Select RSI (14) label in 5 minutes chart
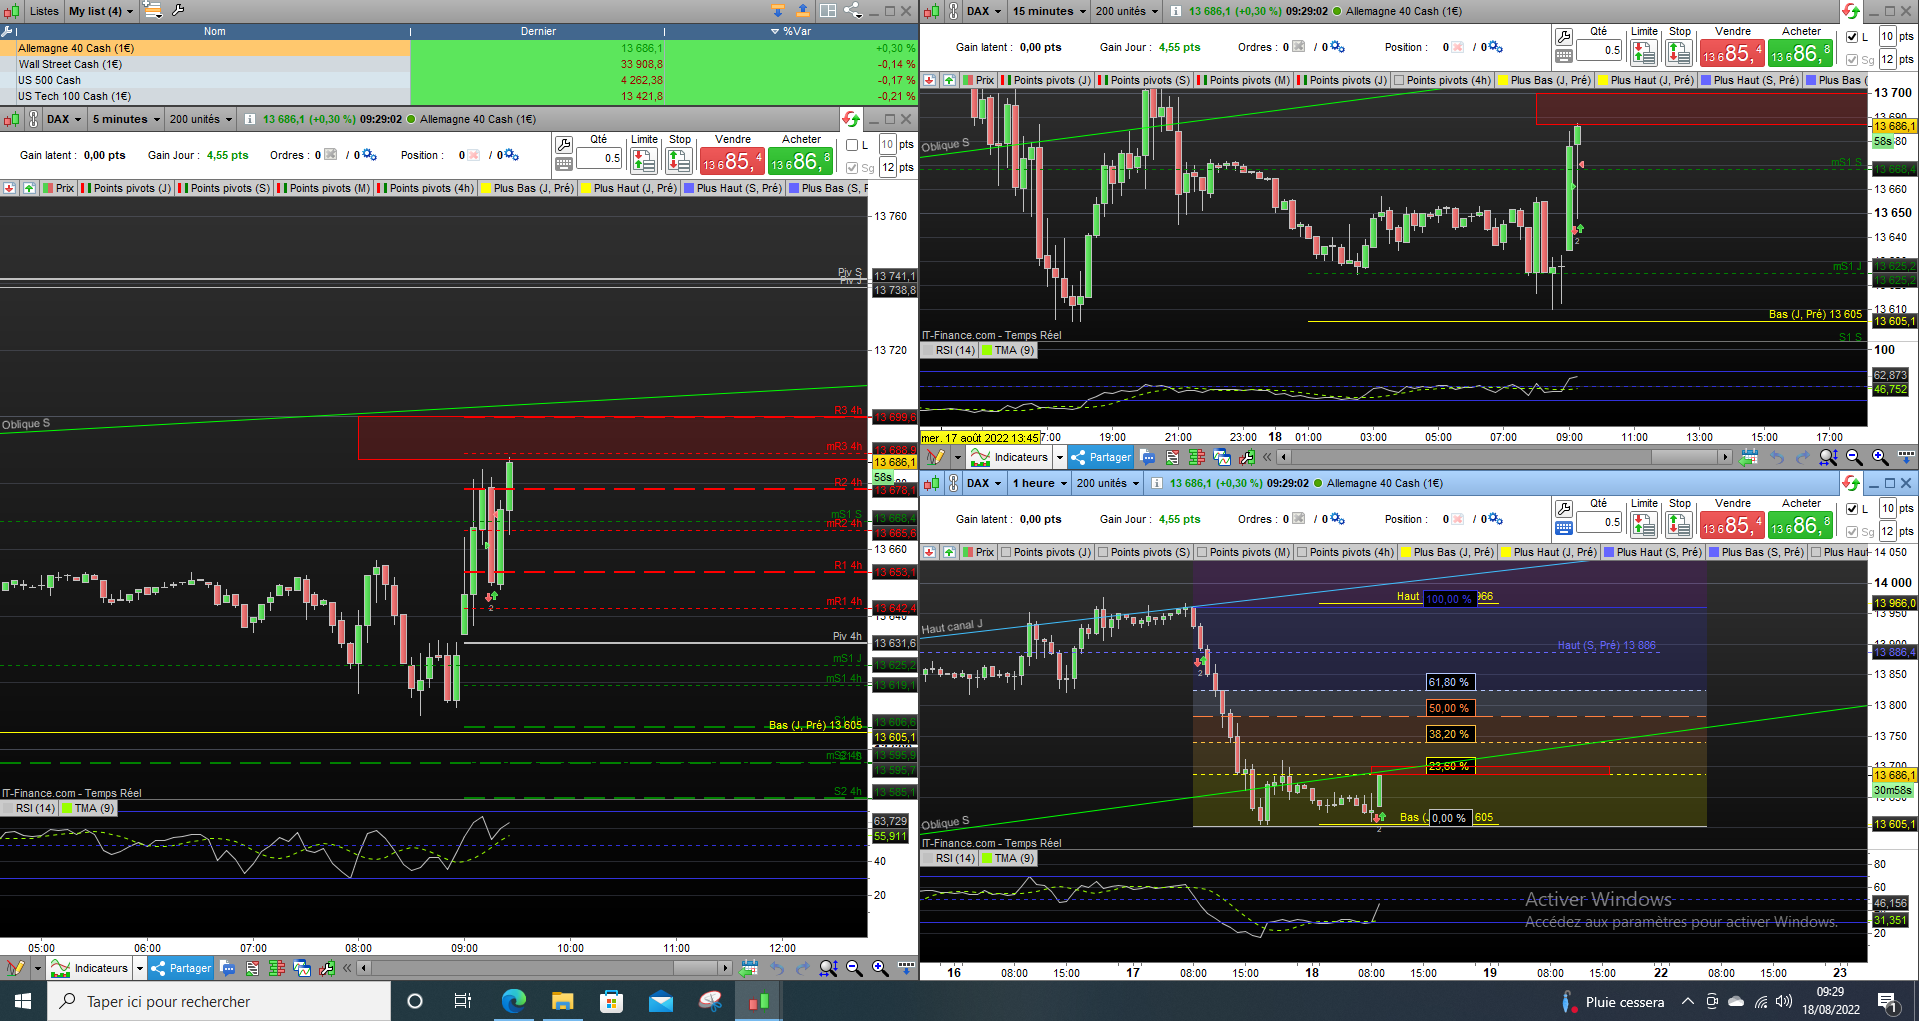The image size is (1919, 1021). point(30,808)
